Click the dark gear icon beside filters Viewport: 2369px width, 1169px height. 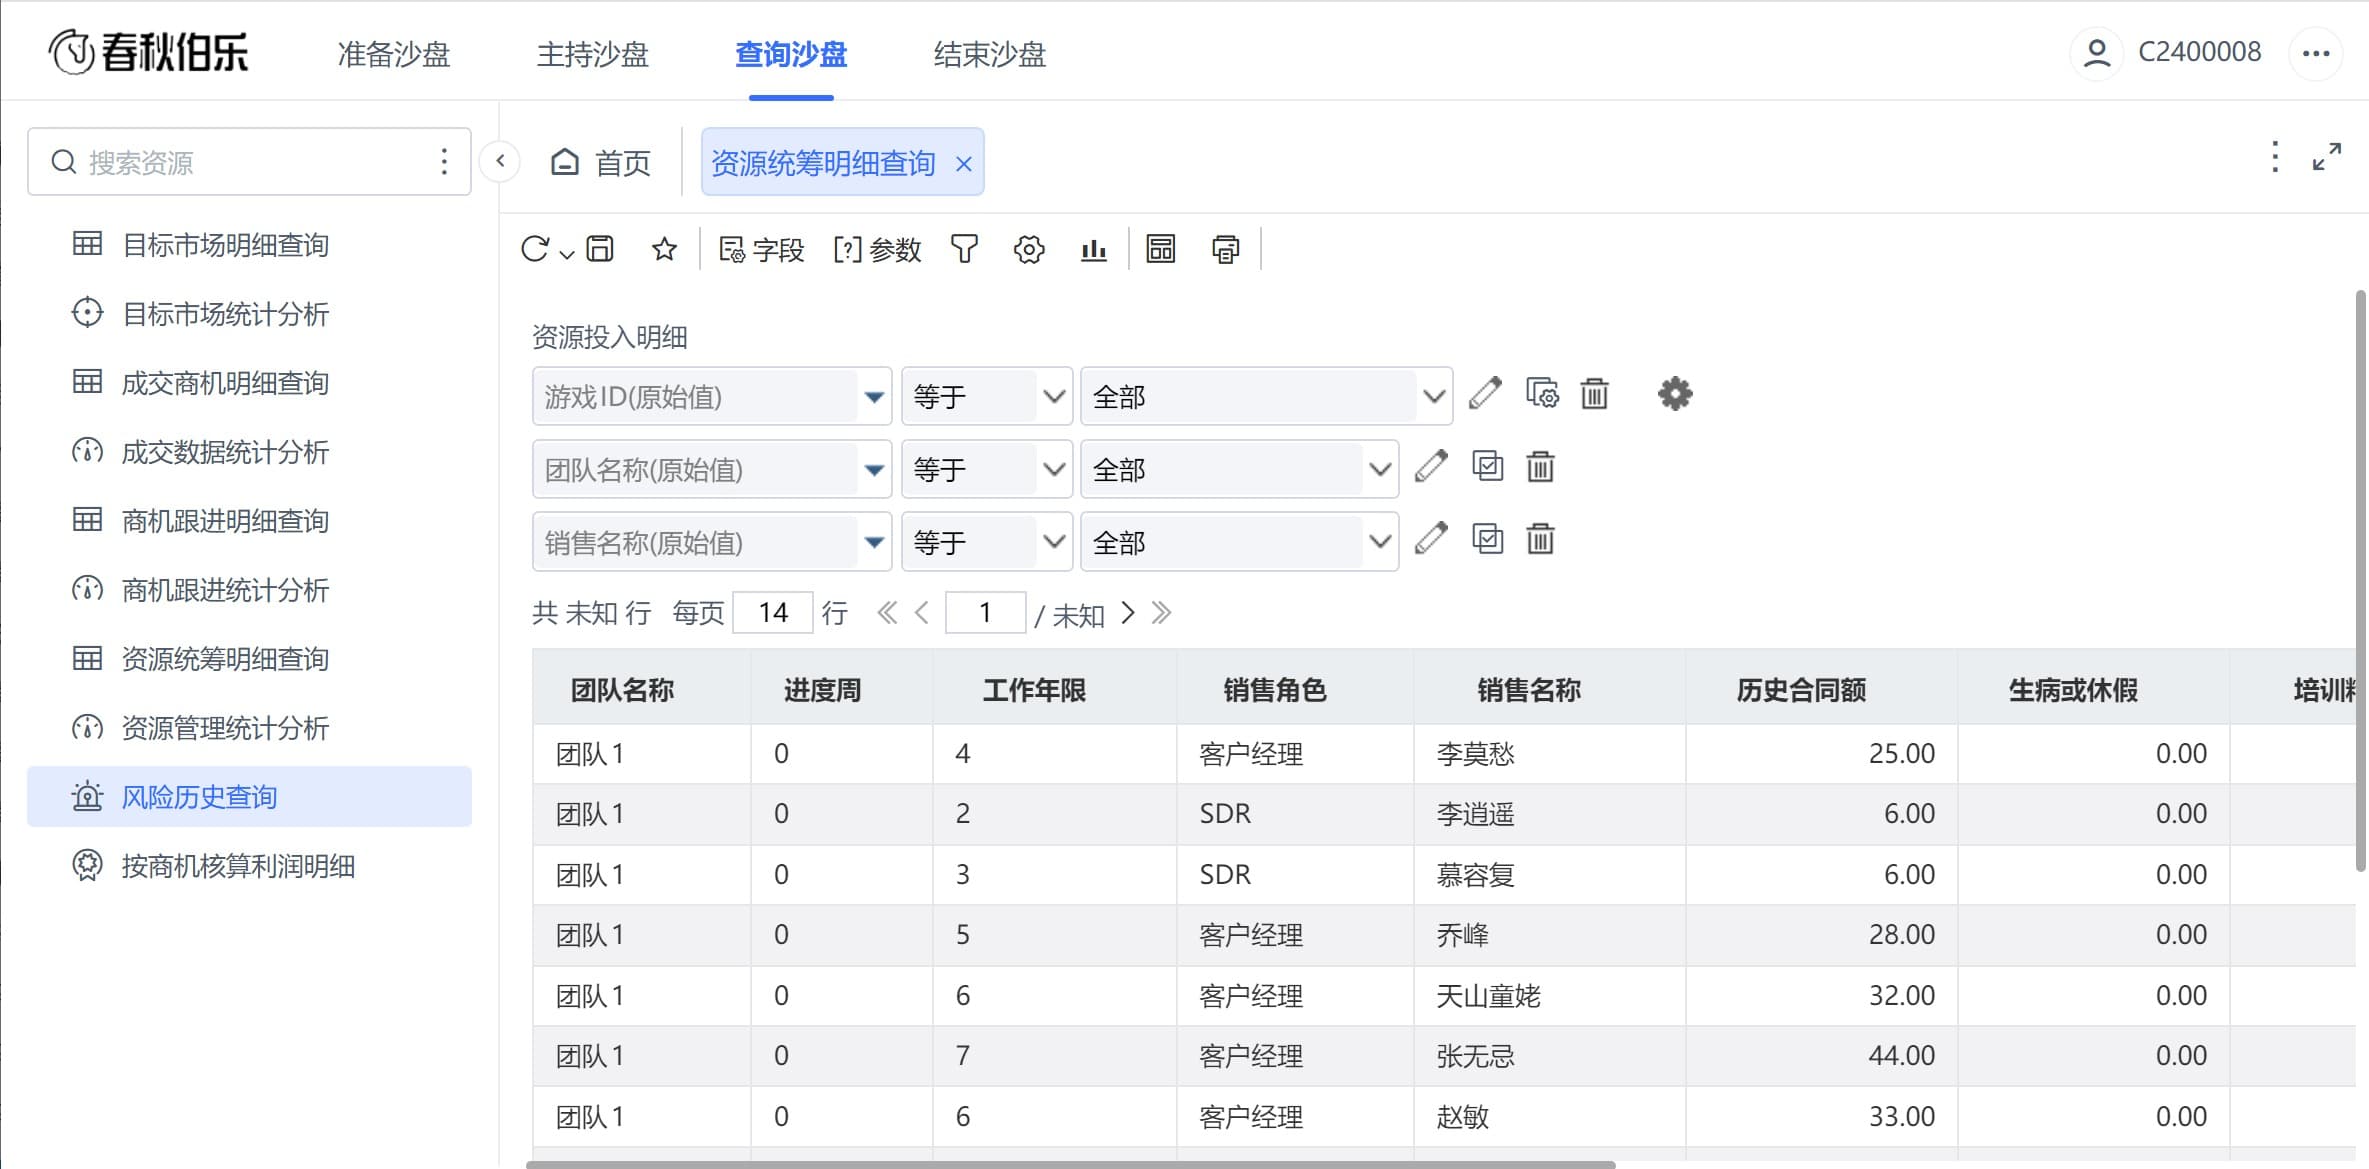coord(1675,394)
